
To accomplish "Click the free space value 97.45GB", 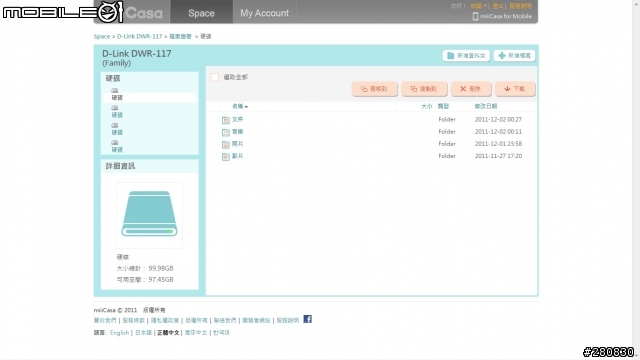I will [x=161, y=280].
